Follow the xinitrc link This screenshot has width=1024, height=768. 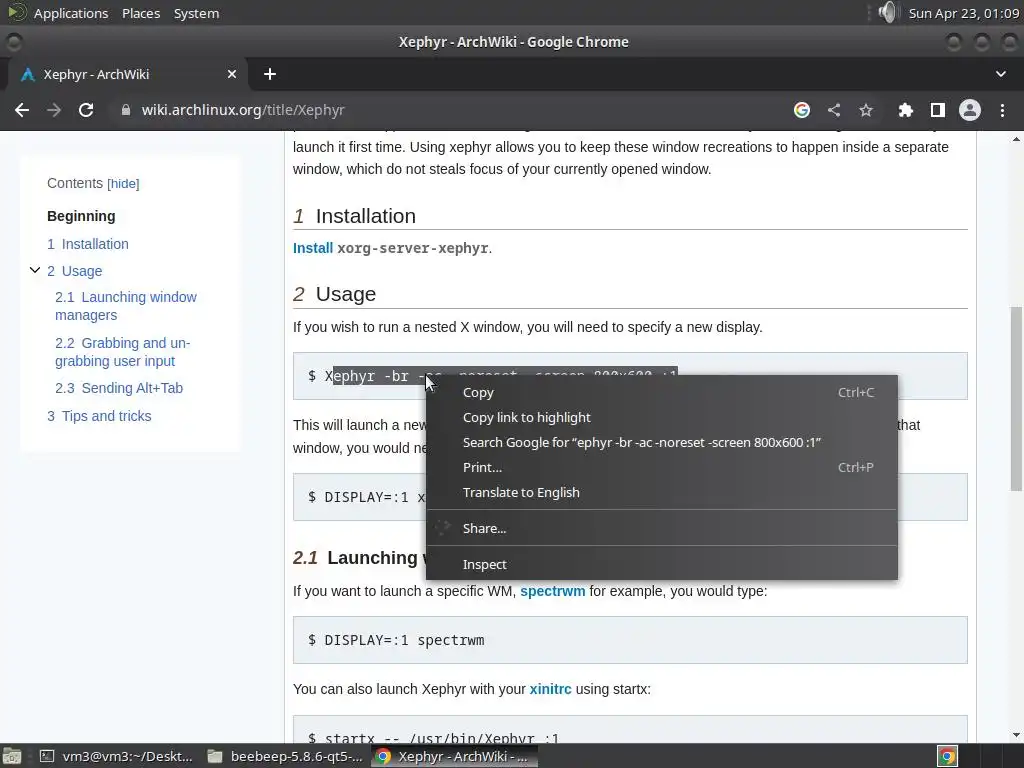pyautogui.click(x=551, y=689)
